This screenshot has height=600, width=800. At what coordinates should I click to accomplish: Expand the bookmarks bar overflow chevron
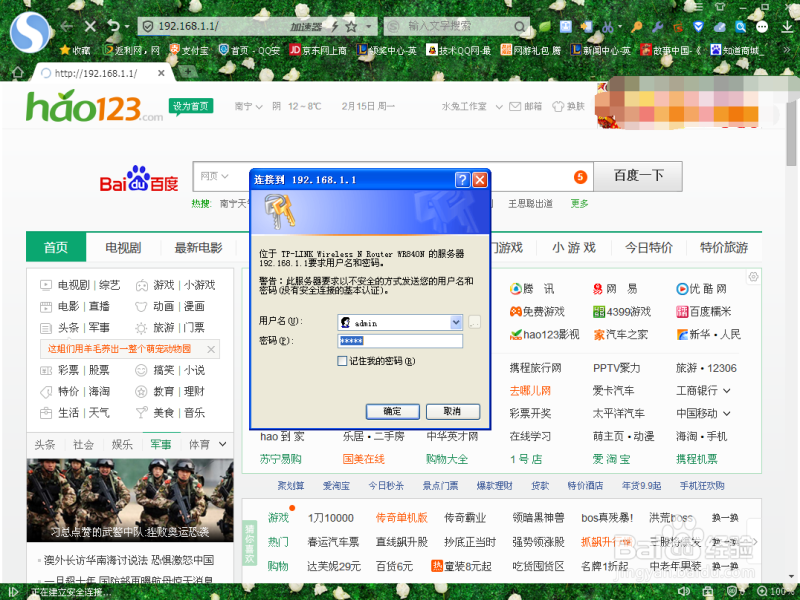(x=786, y=50)
